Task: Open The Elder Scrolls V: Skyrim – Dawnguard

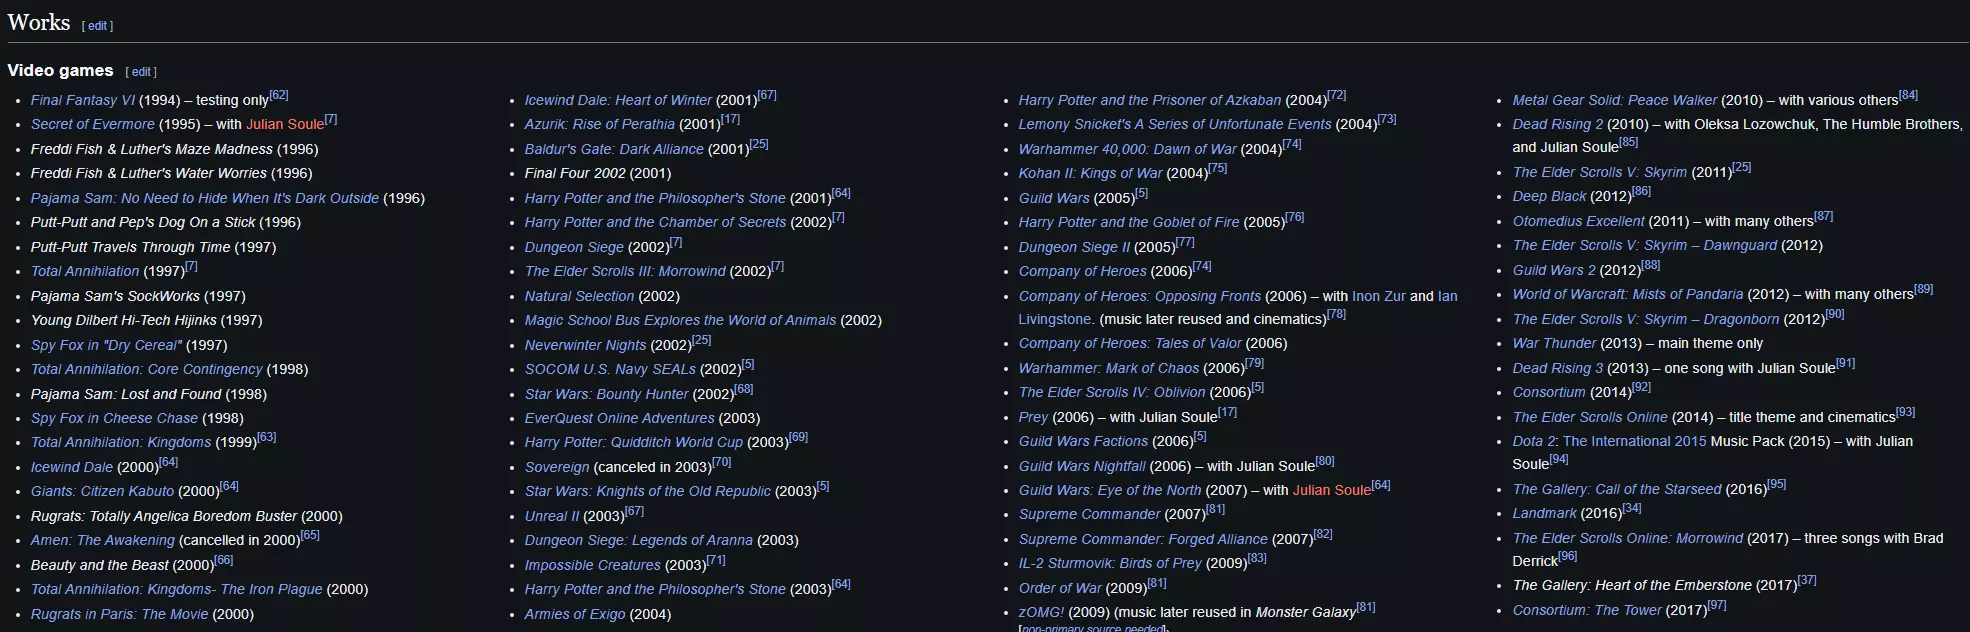Action: click(x=1645, y=246)
